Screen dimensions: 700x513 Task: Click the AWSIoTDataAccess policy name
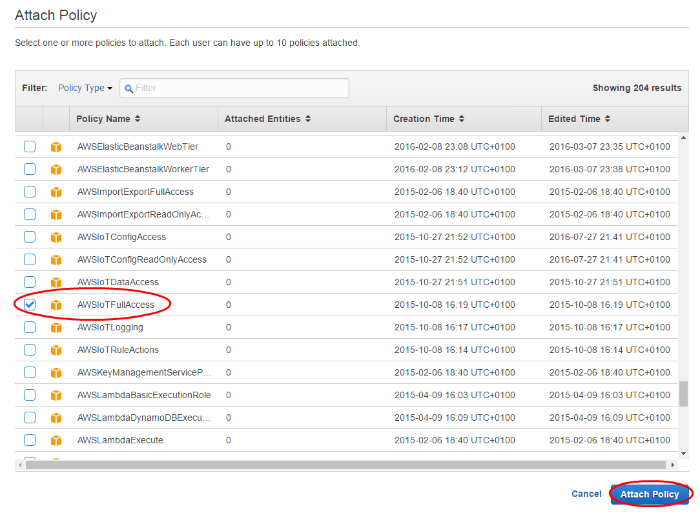click(x=118, y=282)
